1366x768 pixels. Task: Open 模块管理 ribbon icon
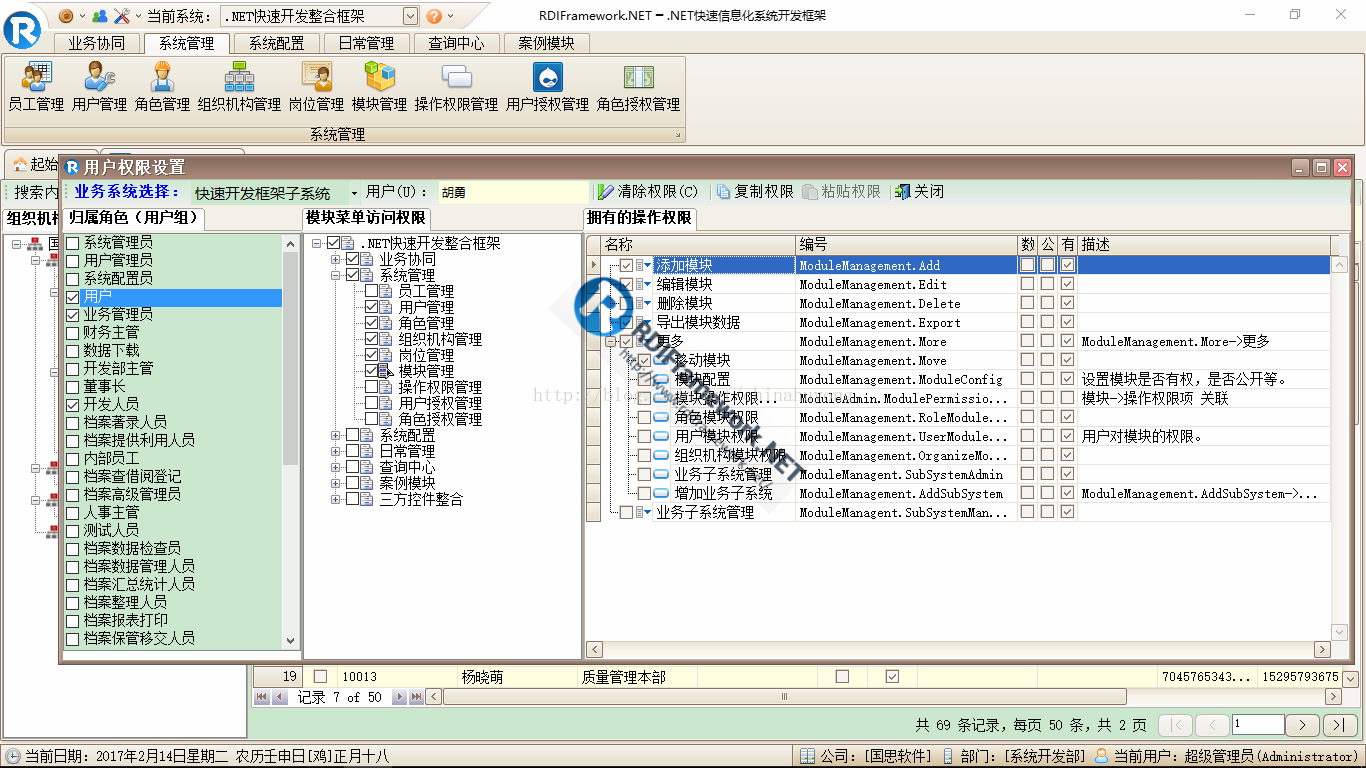379,86
